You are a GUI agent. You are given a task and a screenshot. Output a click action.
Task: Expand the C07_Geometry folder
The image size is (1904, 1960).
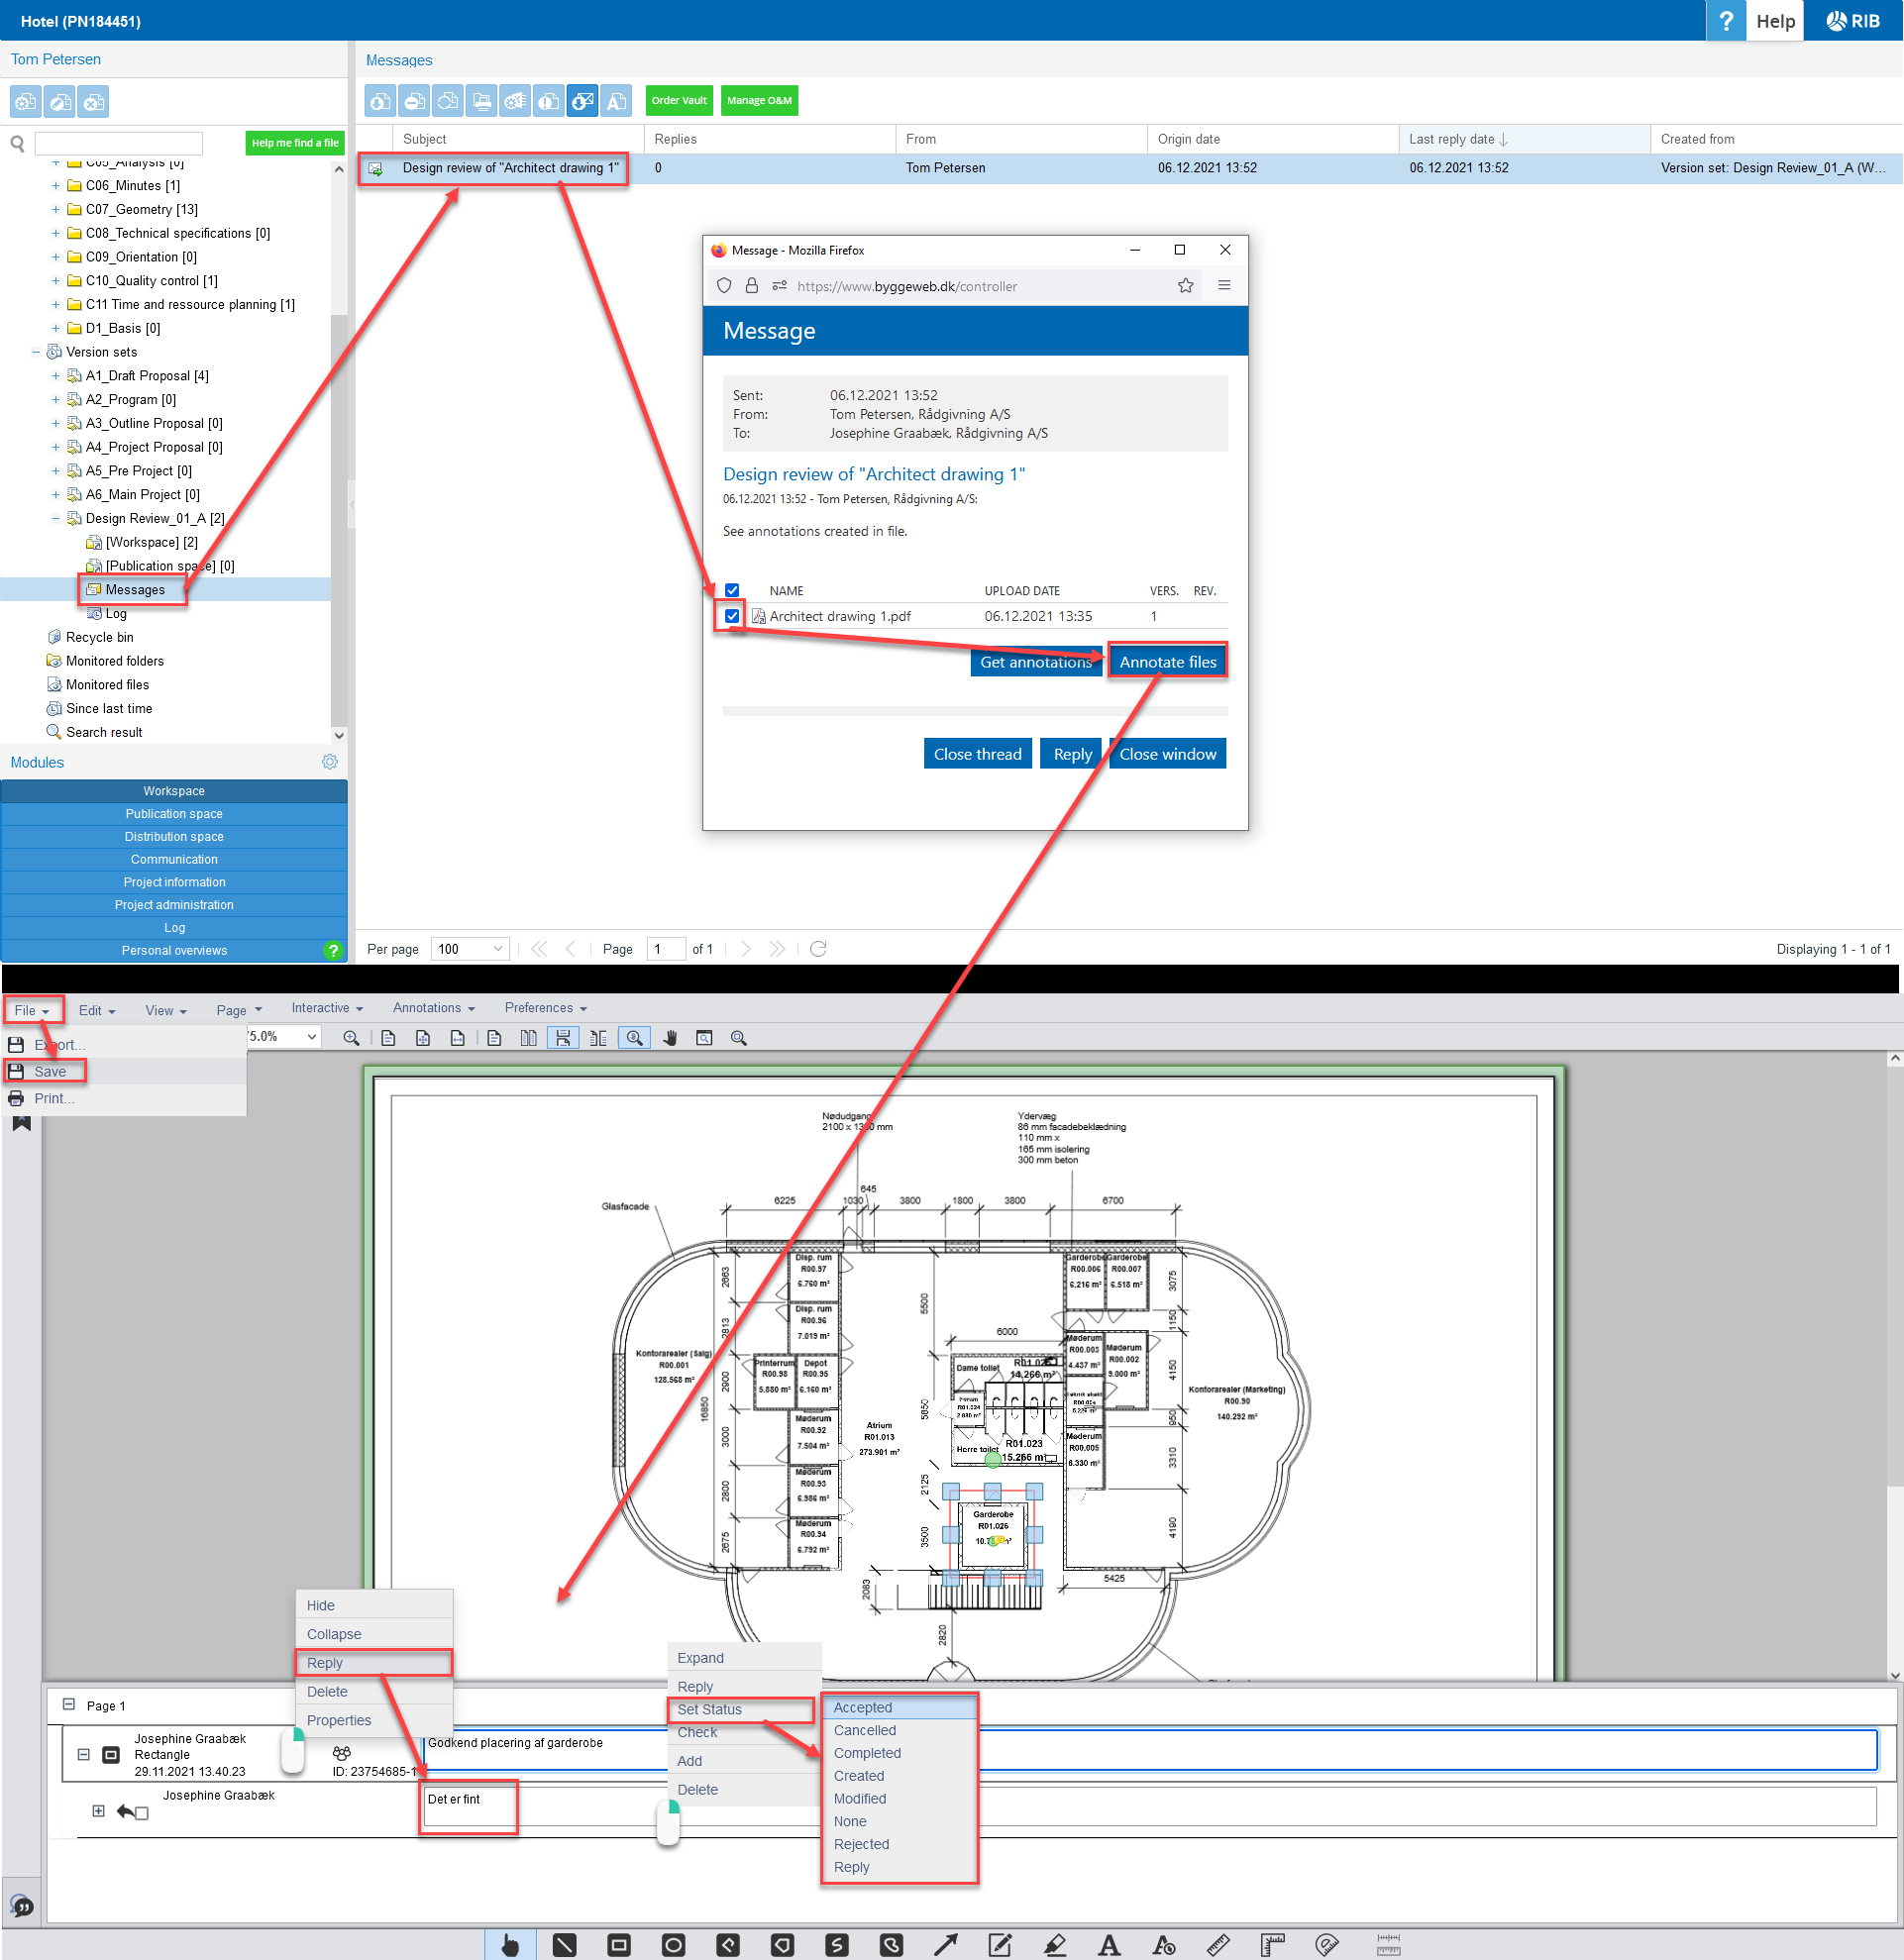tap(56, 209)
